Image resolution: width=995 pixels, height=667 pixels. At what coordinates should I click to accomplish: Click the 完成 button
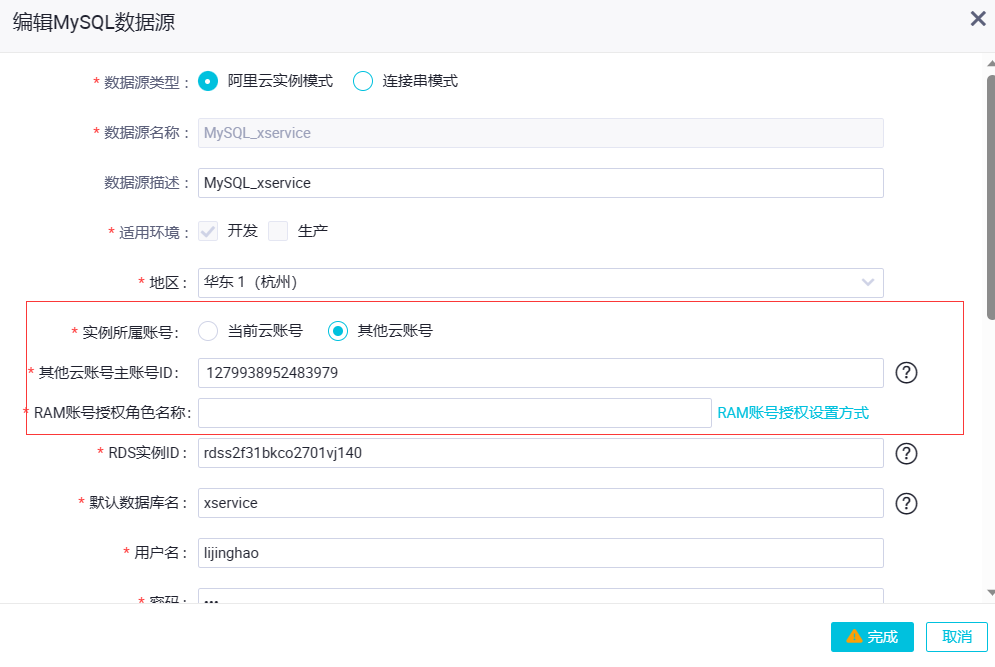click(872, 637)
